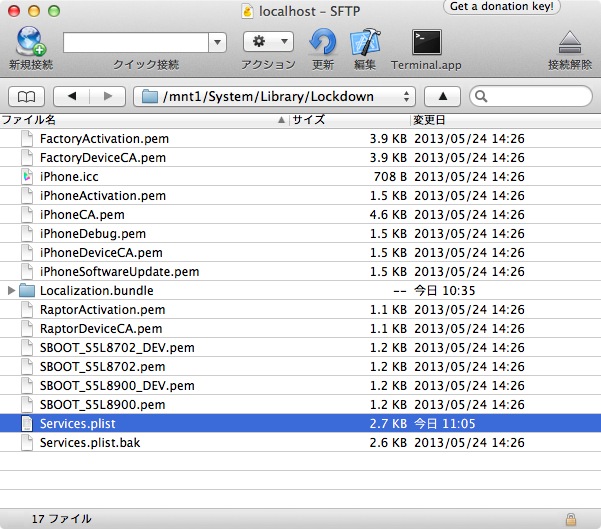Select RaptorActivation.pem file
This screenshot has width=601, height=529.
[x=102, y=310]
